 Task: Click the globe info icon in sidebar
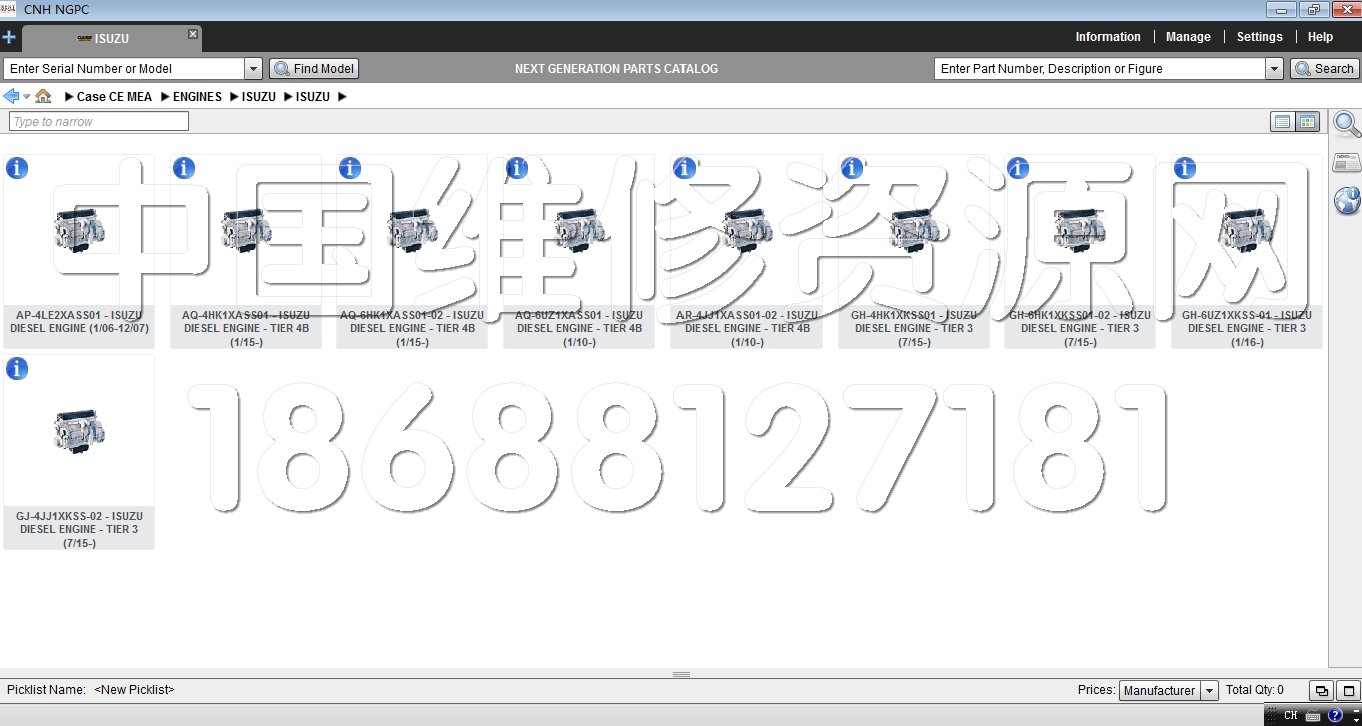pyautogui.click(x=1346, y=201)
